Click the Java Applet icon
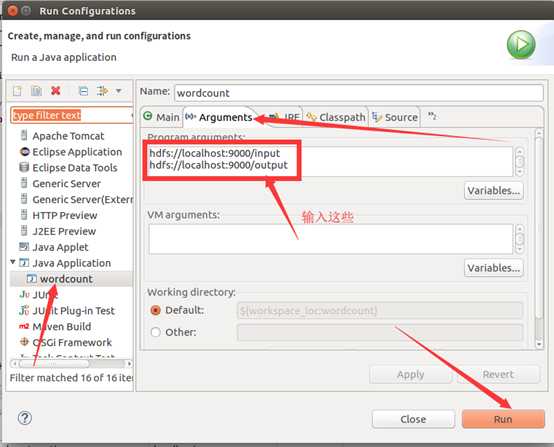Image resolution: width=554 pixels, height=447 pixels. pos(24,246)
